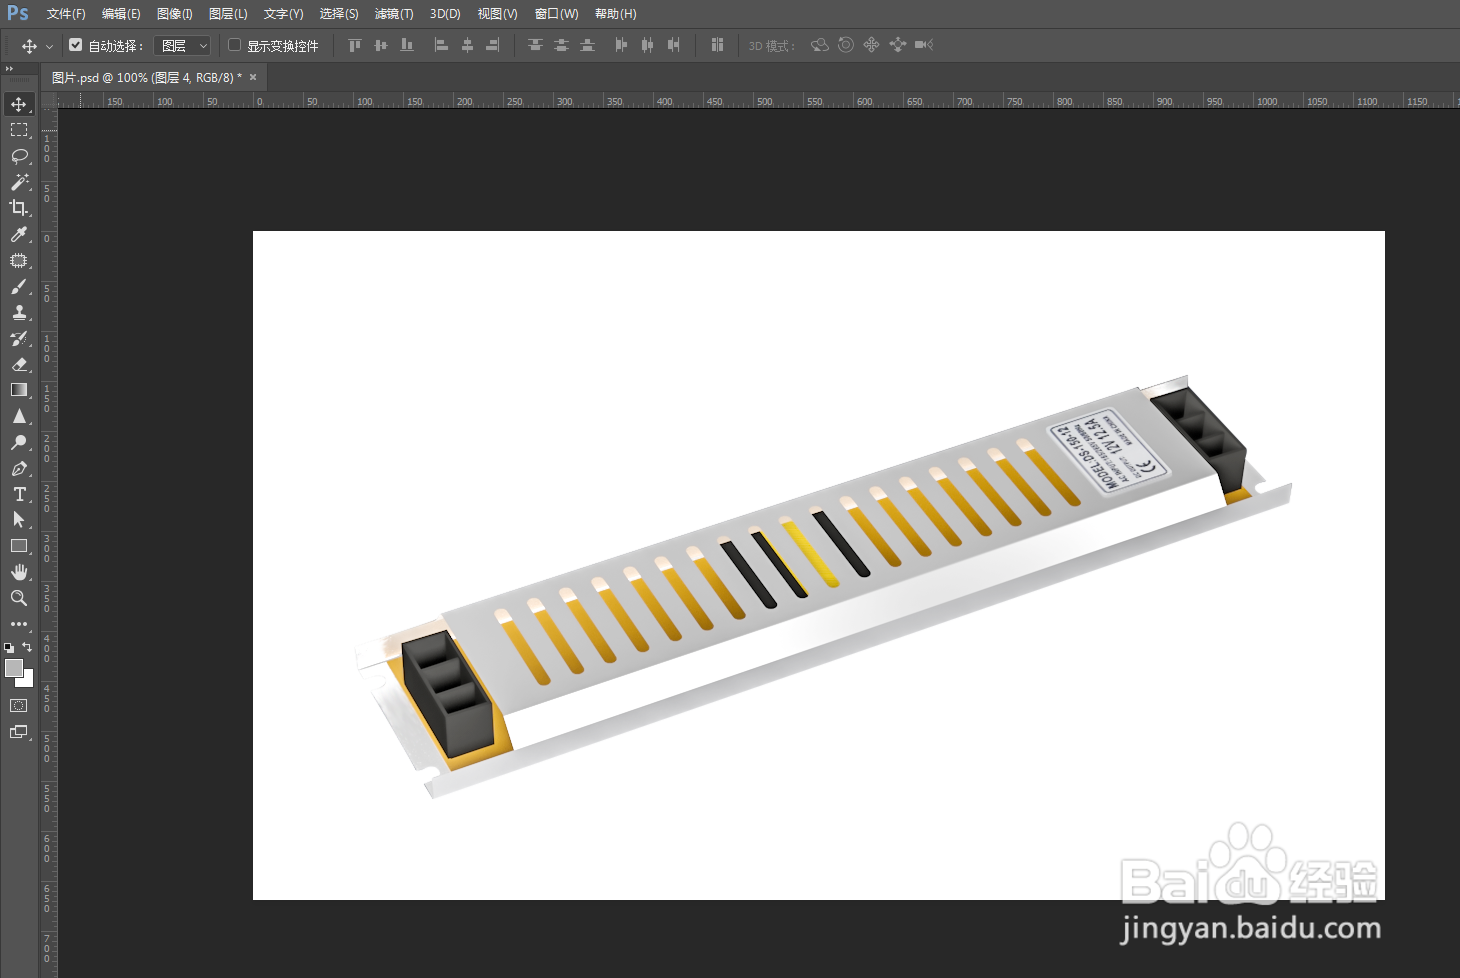1460x978 pixels.
Task: Select the Crop tool
Action: [x=19, y=208]
